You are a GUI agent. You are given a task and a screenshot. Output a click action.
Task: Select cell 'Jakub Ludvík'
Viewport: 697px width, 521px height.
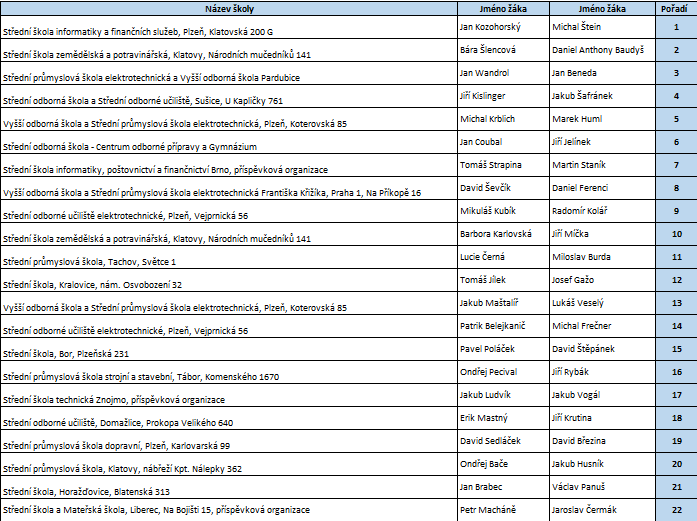point(504,395)
